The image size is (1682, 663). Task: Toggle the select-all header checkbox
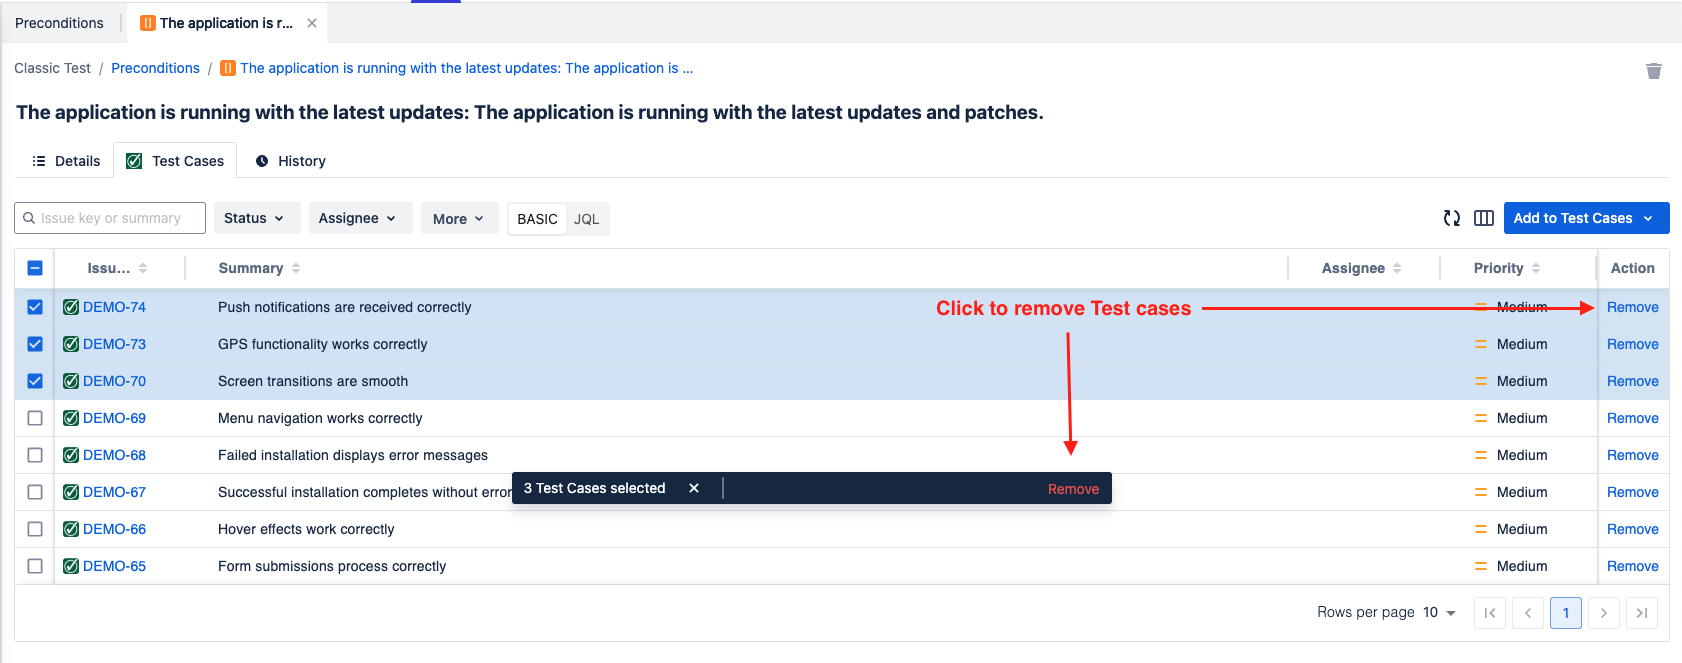pos(35,268)
